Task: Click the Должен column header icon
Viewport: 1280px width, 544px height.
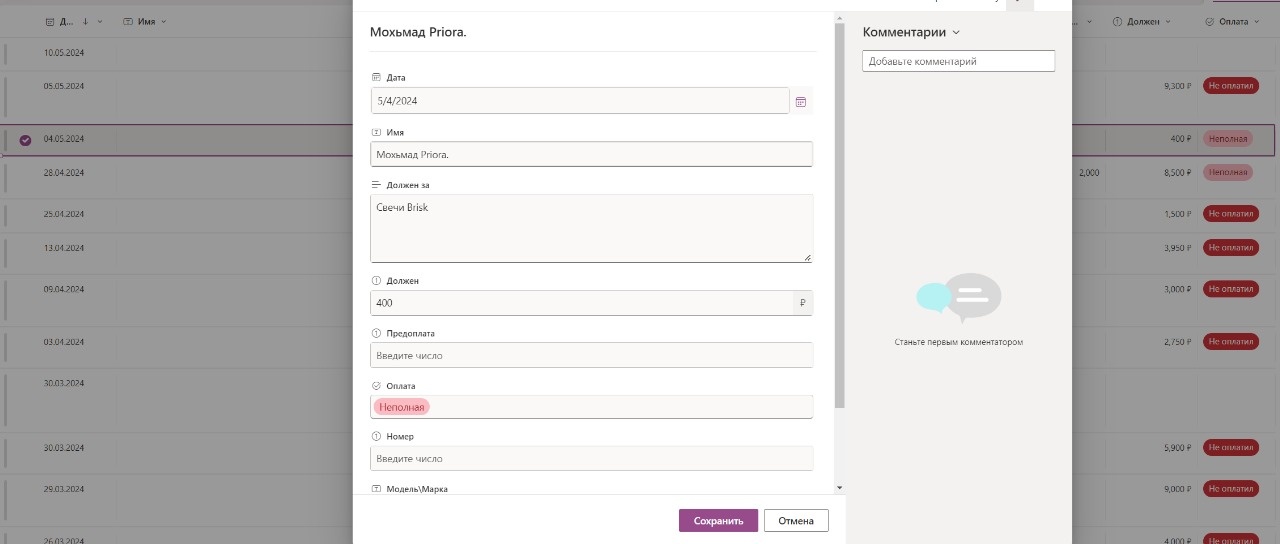Action: [x=1117, y=21]
